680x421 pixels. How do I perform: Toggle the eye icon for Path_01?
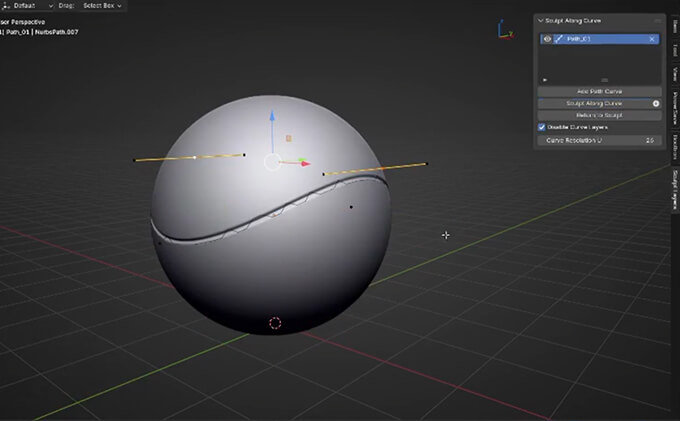click(x=546, y=39)
